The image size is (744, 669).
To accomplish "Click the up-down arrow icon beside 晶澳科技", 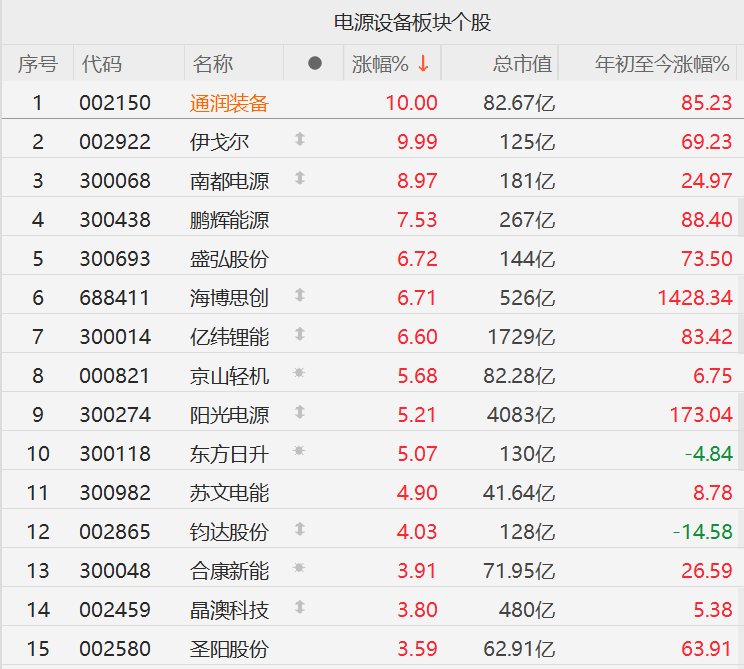I will pyautogui.click(x=298, y=608).
